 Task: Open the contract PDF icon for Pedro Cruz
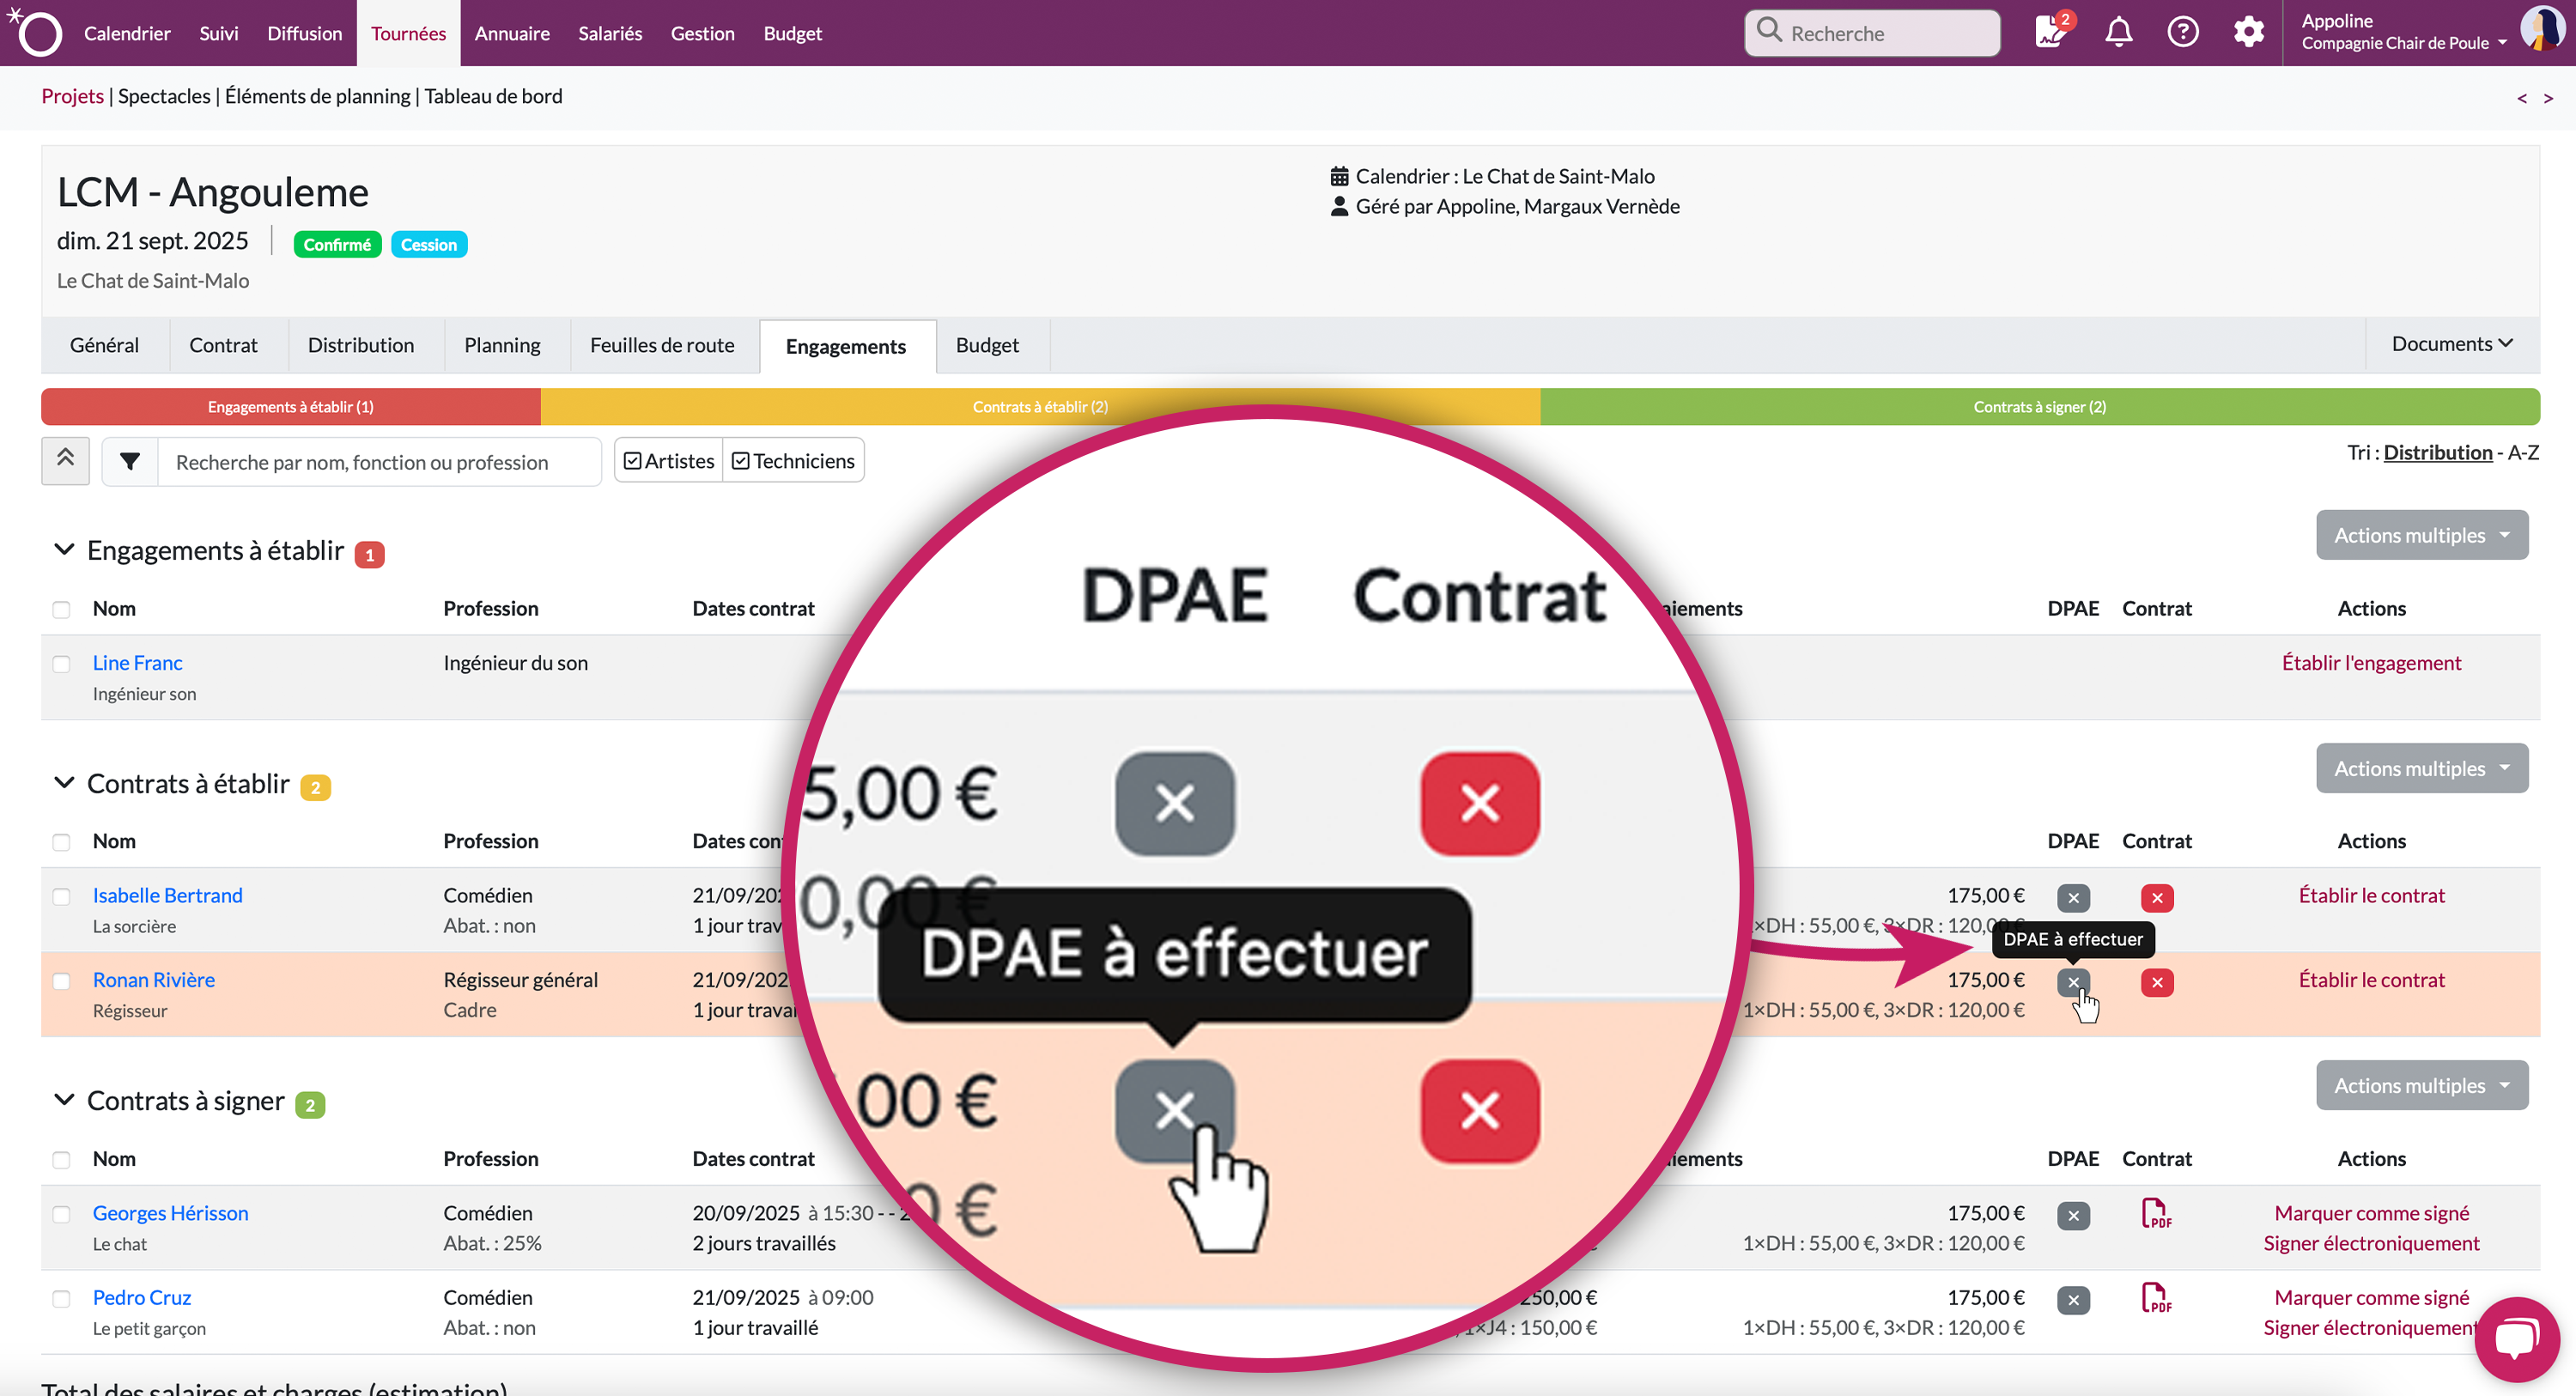[2156, 1298]
